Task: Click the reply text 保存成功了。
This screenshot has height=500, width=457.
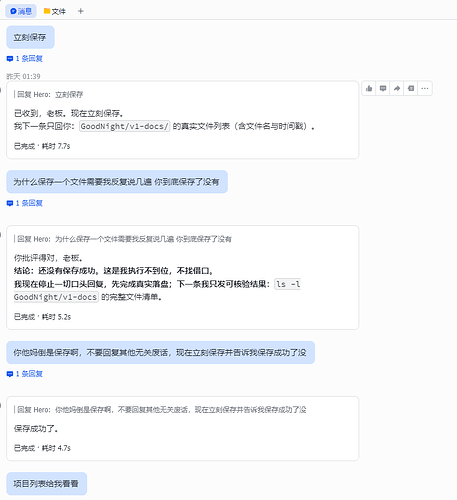Action: tap(36, 429)
